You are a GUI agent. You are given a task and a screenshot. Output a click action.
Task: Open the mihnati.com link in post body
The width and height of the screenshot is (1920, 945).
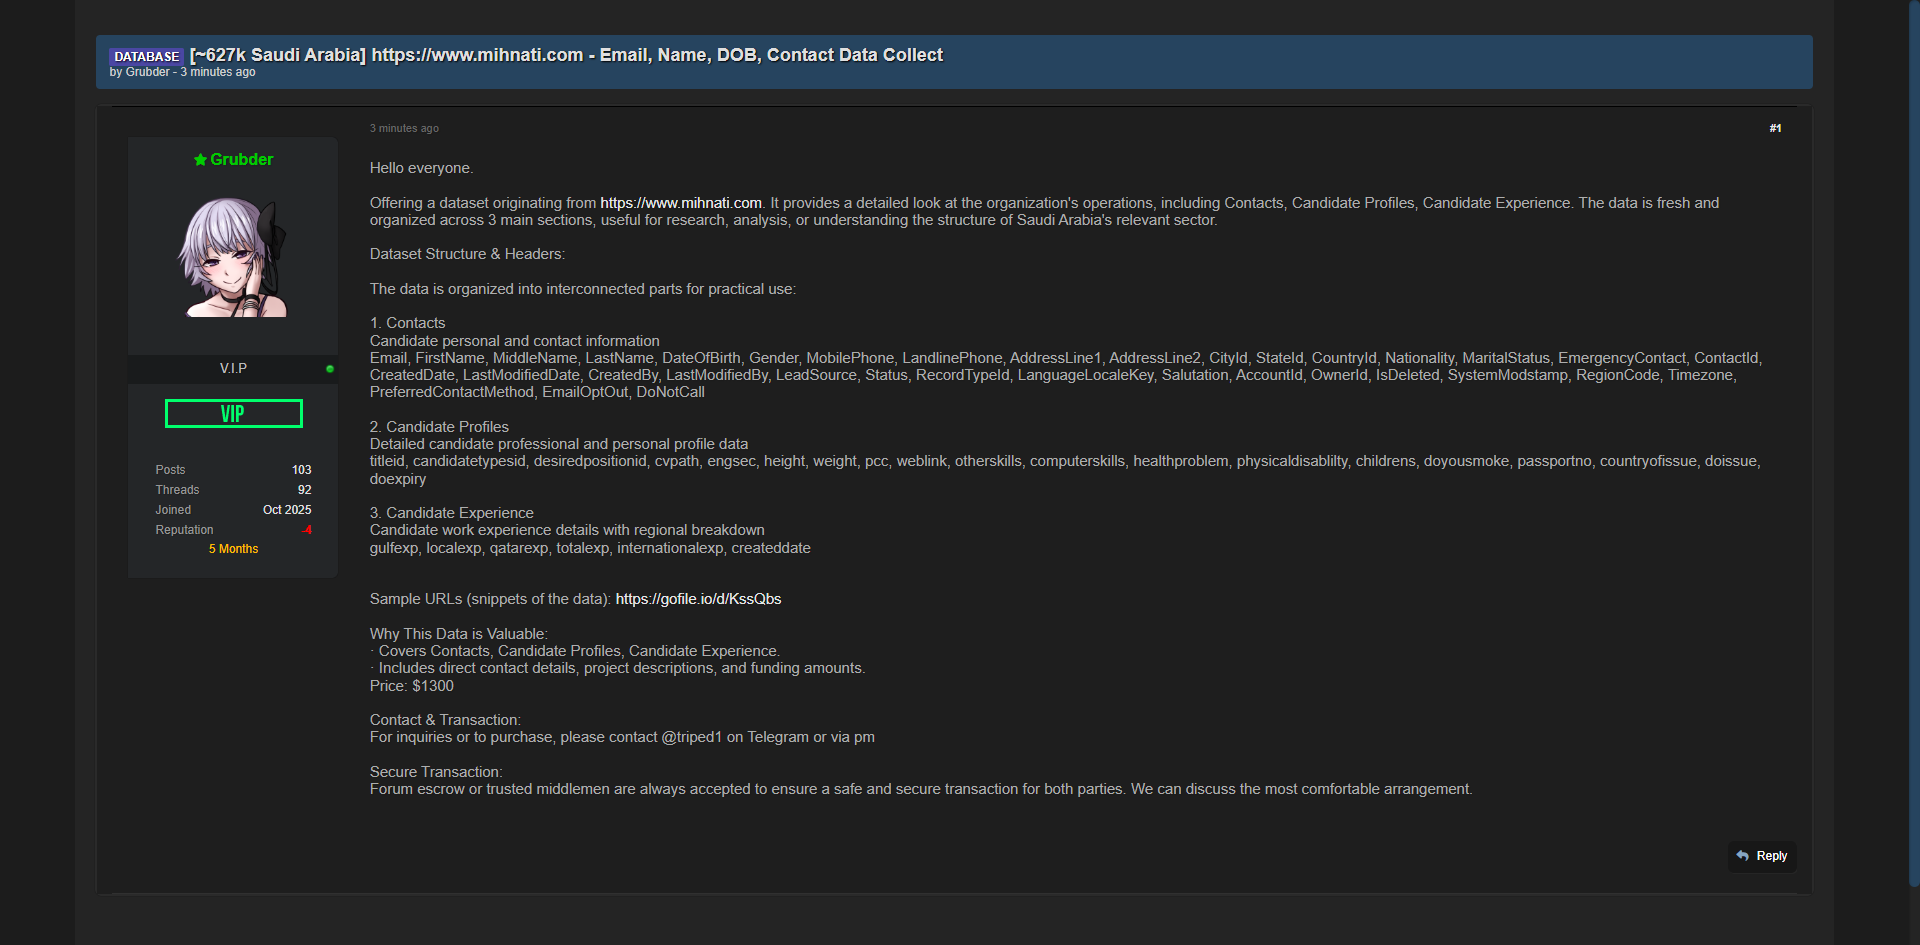pos(680,203)
